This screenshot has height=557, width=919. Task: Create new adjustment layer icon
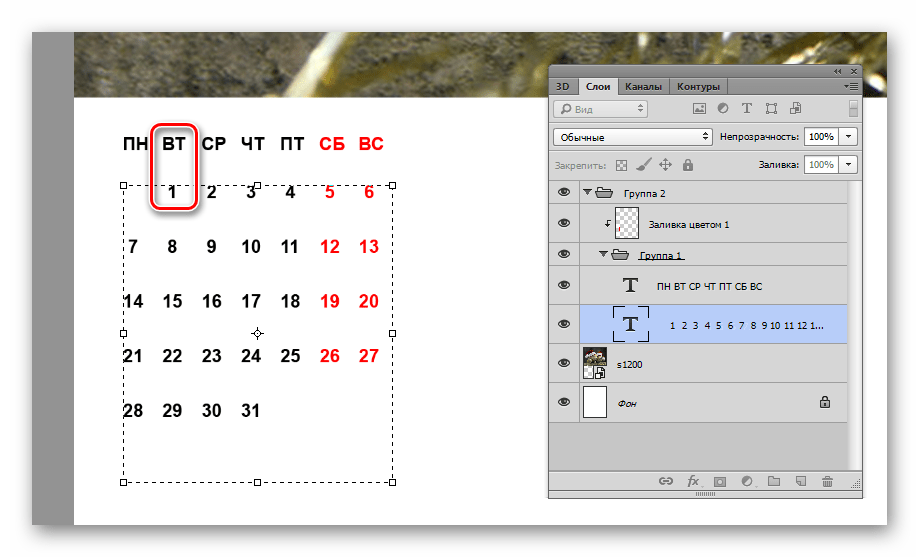(x=746, y=481)
